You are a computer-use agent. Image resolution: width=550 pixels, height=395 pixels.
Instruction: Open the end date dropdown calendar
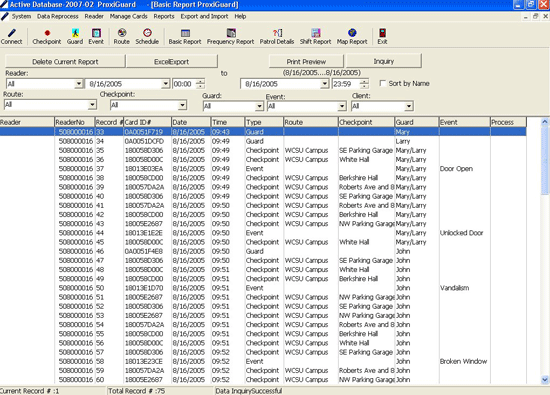pos(325,84)
